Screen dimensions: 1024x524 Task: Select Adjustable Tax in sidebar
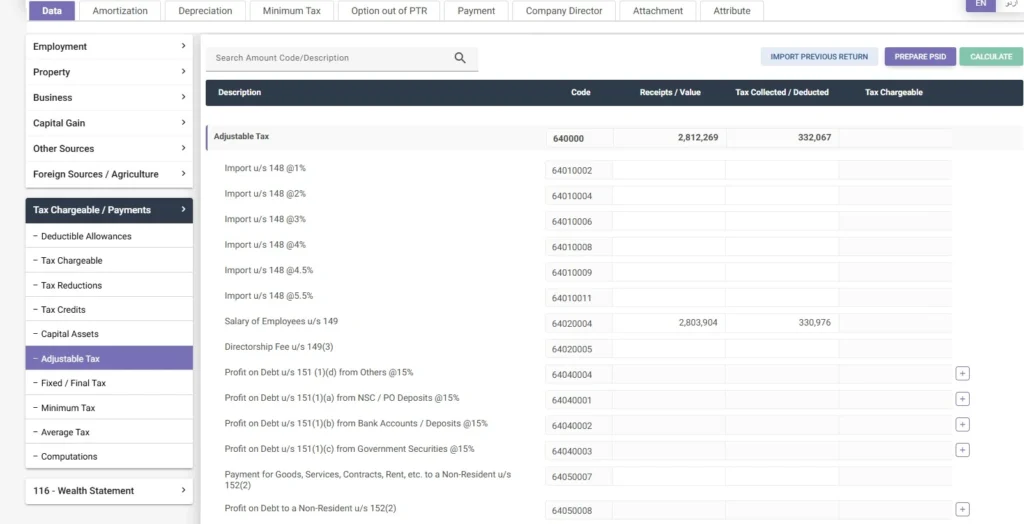click(109, 359)
